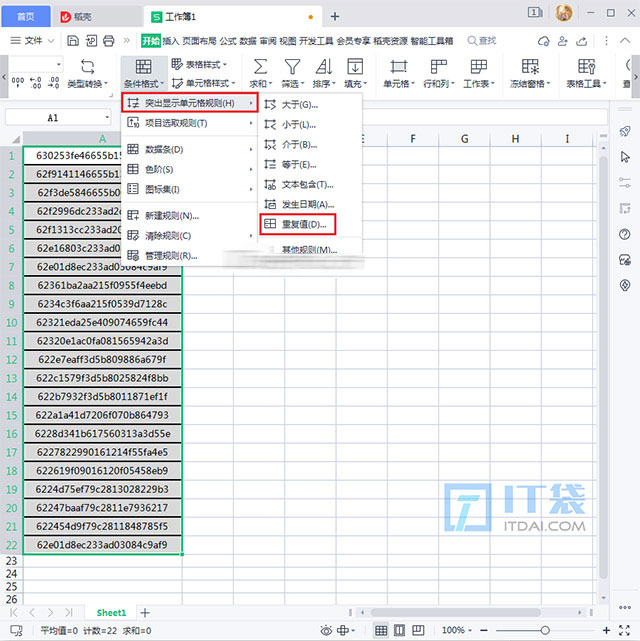Switch to the 首页 home page tab
The width and height of the screenshot is (640, 641).
click(x=26, y=16)
